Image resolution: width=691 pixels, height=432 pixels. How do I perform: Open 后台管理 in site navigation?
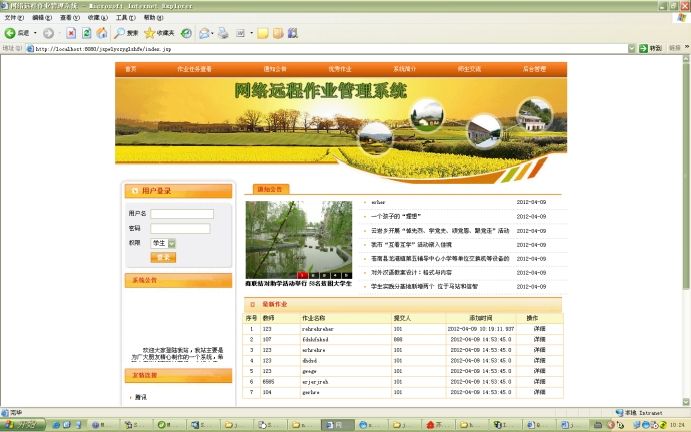[x=534, y=69]
